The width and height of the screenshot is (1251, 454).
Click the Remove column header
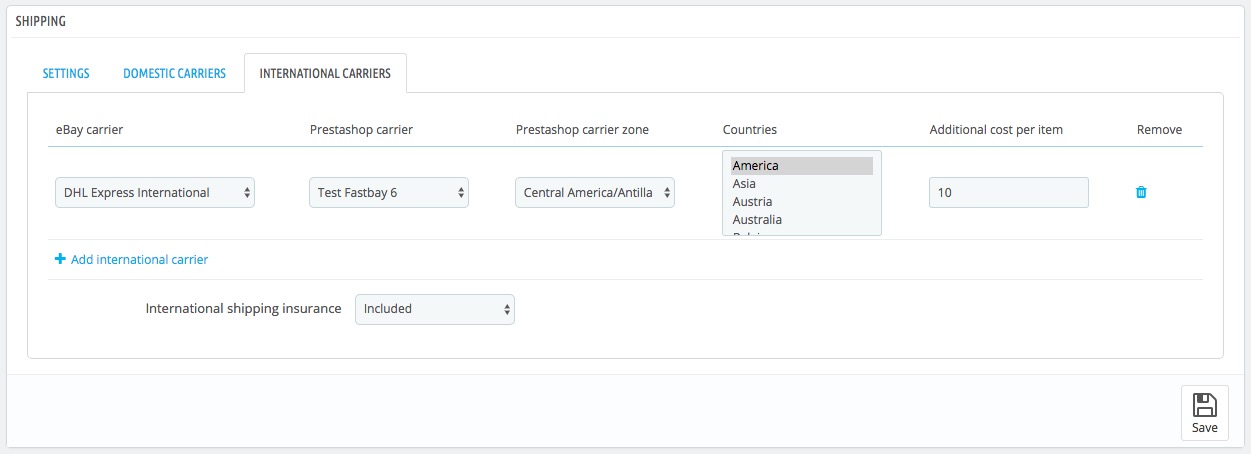[x=1159, y=130]
